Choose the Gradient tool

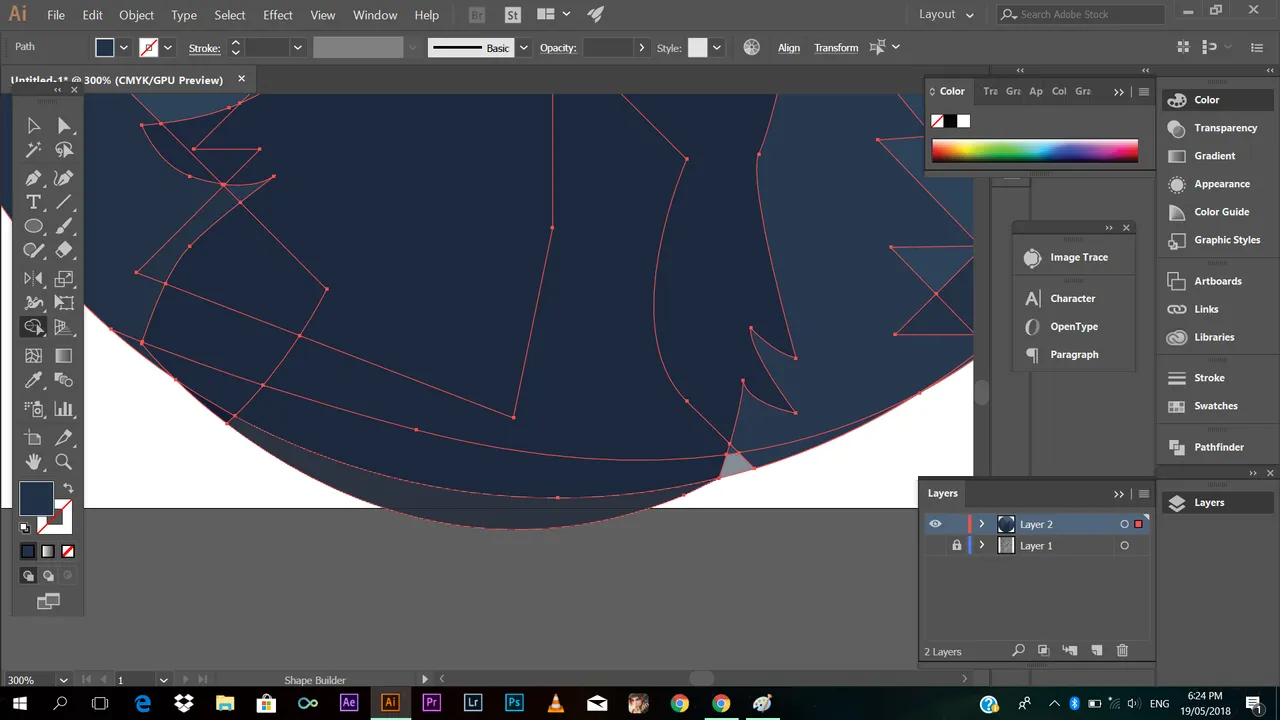coord(64,356)
